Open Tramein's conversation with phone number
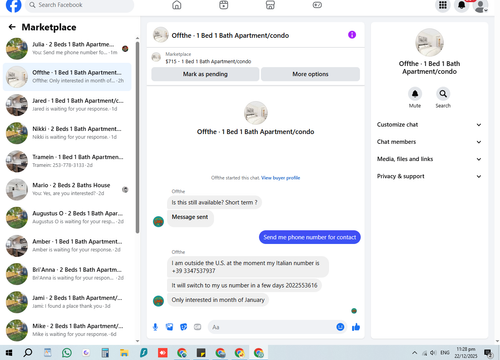Viewport: 500px width, 360px height. pos(67,161)
